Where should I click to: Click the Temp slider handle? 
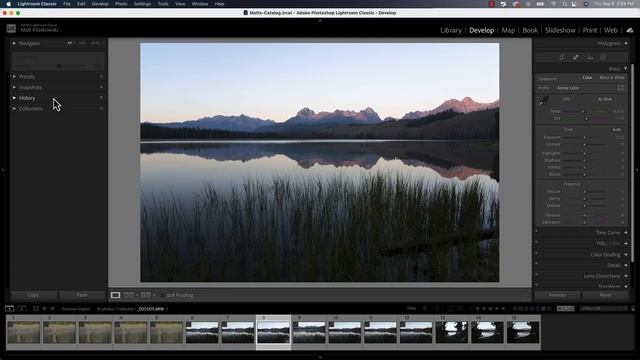[x=583, y=111]
